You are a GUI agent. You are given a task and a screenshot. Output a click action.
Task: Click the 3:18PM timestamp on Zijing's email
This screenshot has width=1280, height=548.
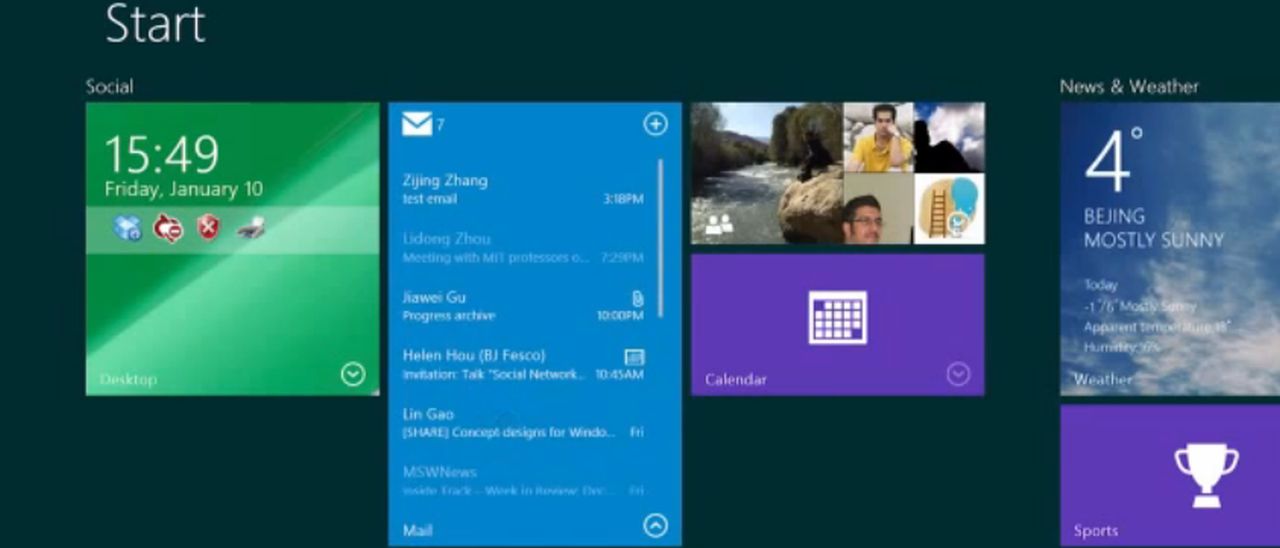(624, 199)
